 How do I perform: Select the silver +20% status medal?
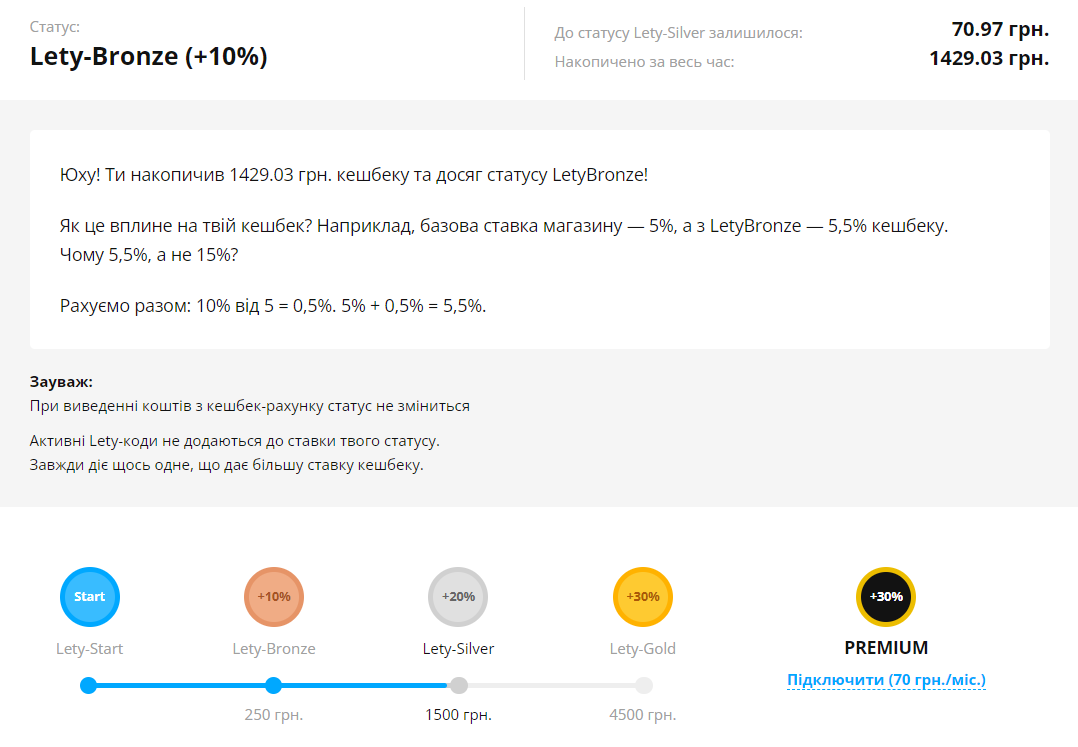coord(458,596)
